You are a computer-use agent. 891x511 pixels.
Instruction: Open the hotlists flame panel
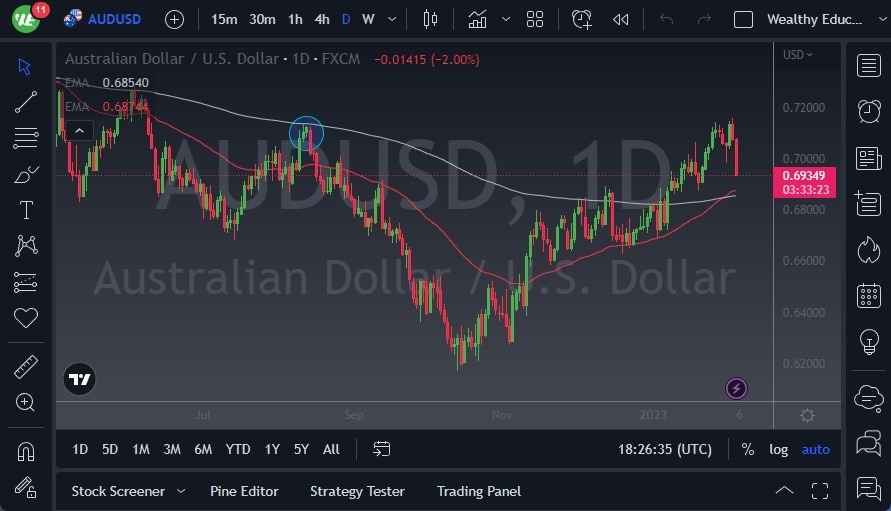point(869,250)
